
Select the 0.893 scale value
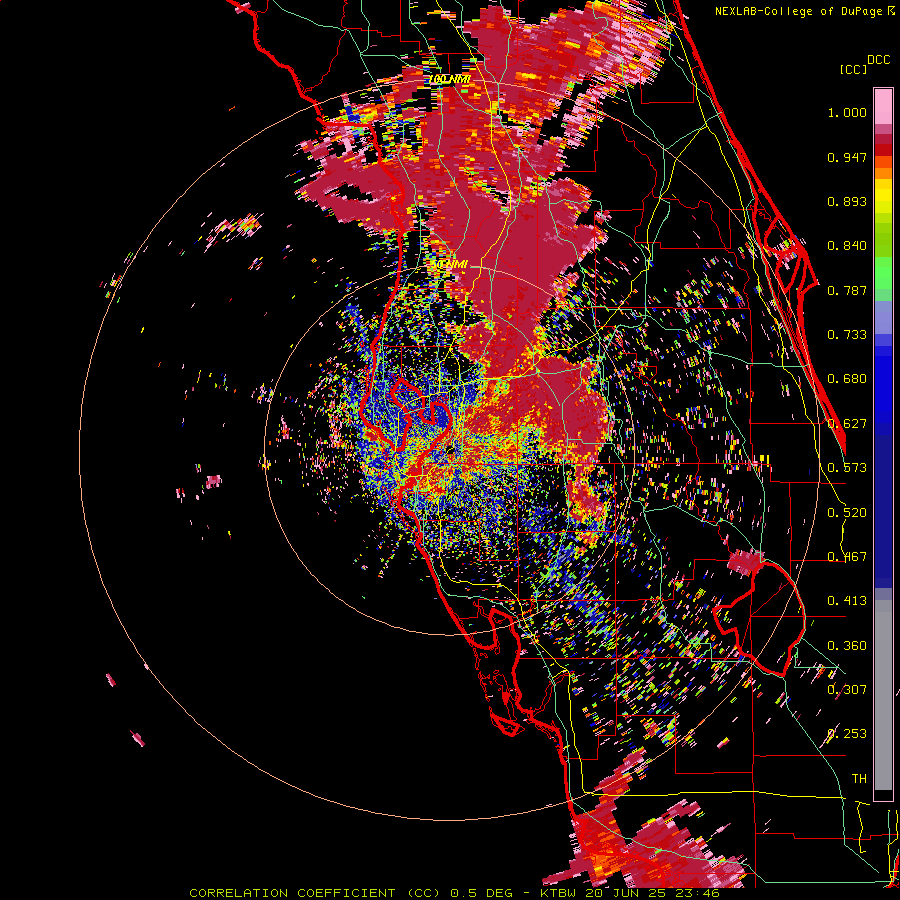[847, 201]
